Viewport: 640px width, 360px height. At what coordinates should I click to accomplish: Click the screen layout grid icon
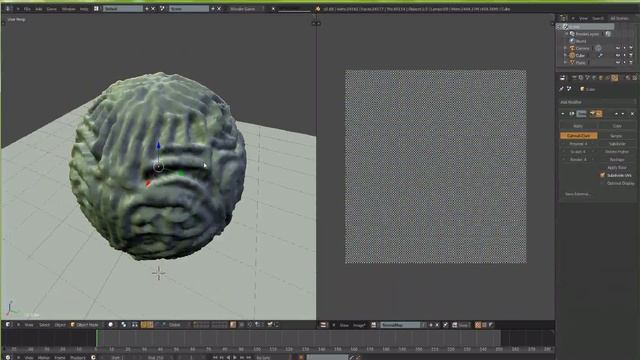point(97,9)
